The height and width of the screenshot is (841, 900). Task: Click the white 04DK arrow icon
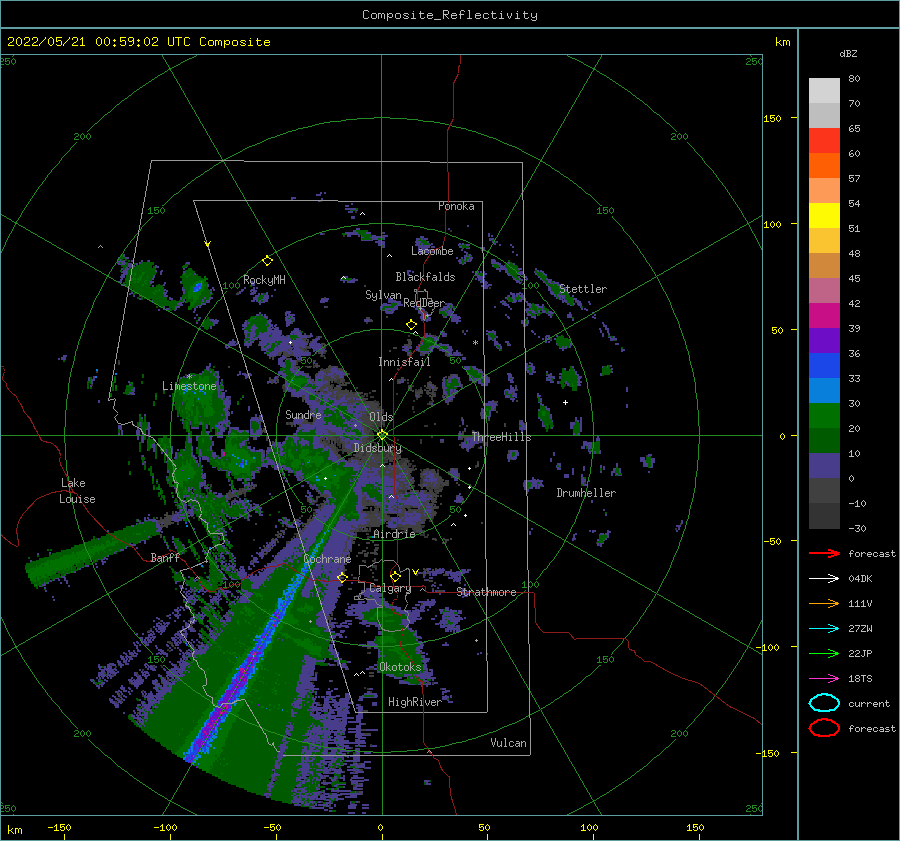[824, 578]
